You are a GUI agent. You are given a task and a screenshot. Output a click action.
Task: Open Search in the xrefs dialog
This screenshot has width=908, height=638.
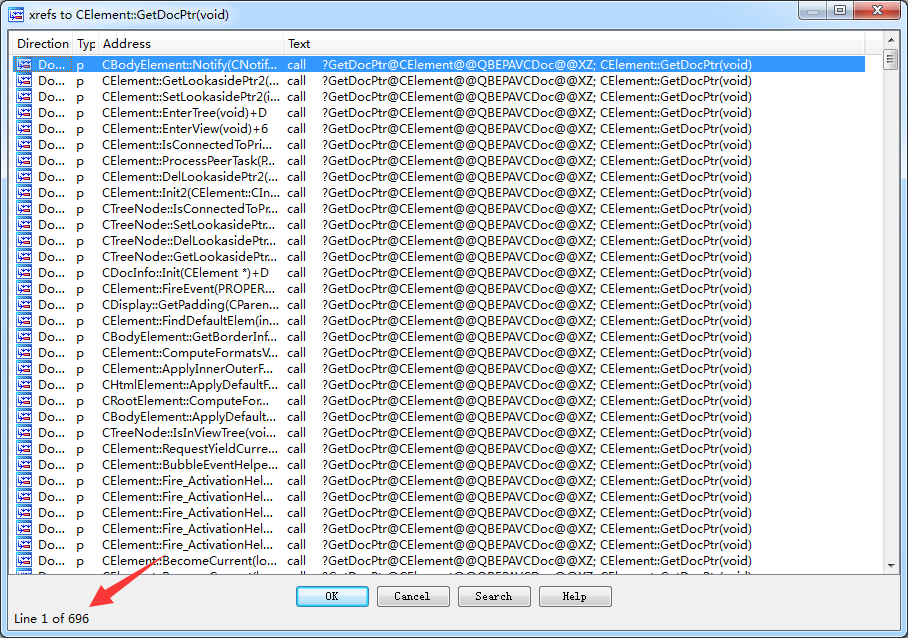pyautogui.click(x=494, y=596)
